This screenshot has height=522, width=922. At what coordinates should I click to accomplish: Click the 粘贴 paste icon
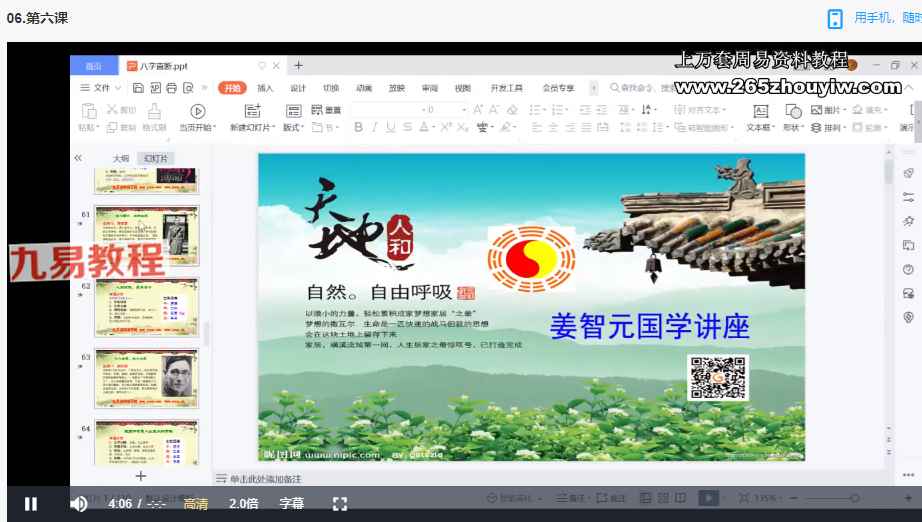click(89, 111)
